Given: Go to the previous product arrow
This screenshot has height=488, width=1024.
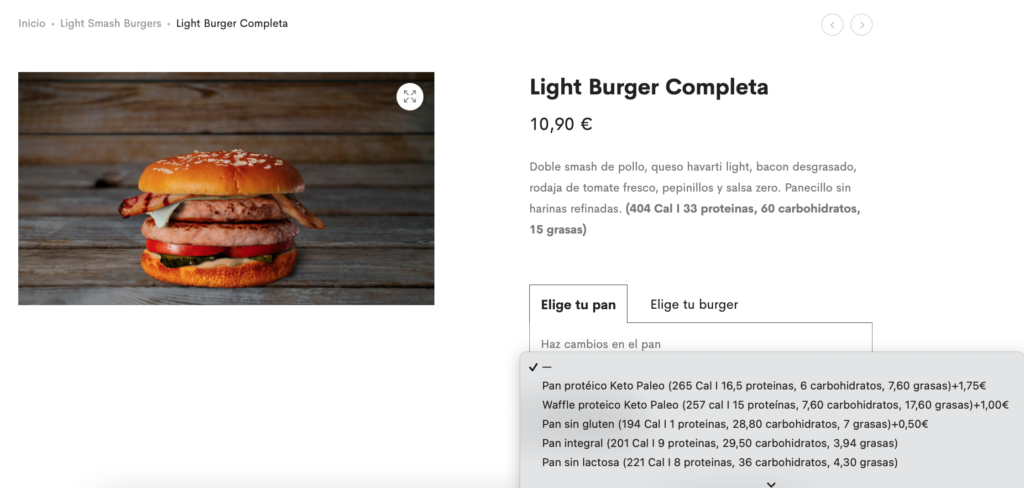Looking at the screenshot, I should [832, 25].
